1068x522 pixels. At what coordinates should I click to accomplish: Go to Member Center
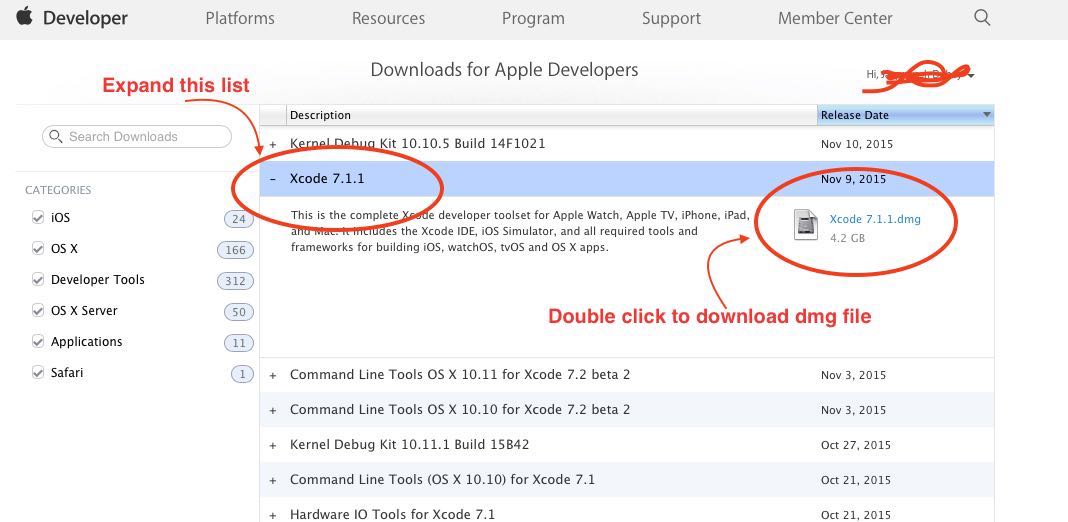pos(835,18)
